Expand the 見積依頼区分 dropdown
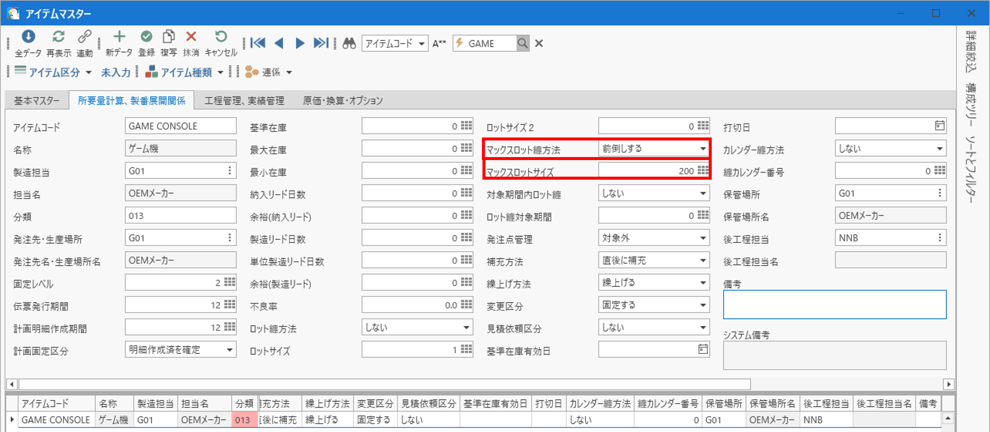990x432 pixels. (703, 327)
